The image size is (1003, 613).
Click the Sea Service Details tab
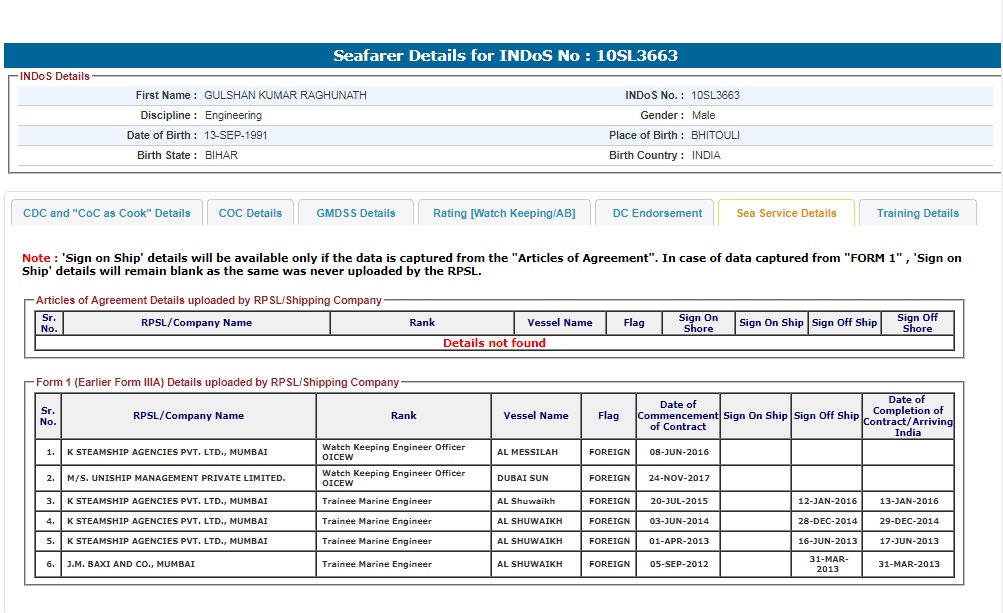(x=786, y=213)
